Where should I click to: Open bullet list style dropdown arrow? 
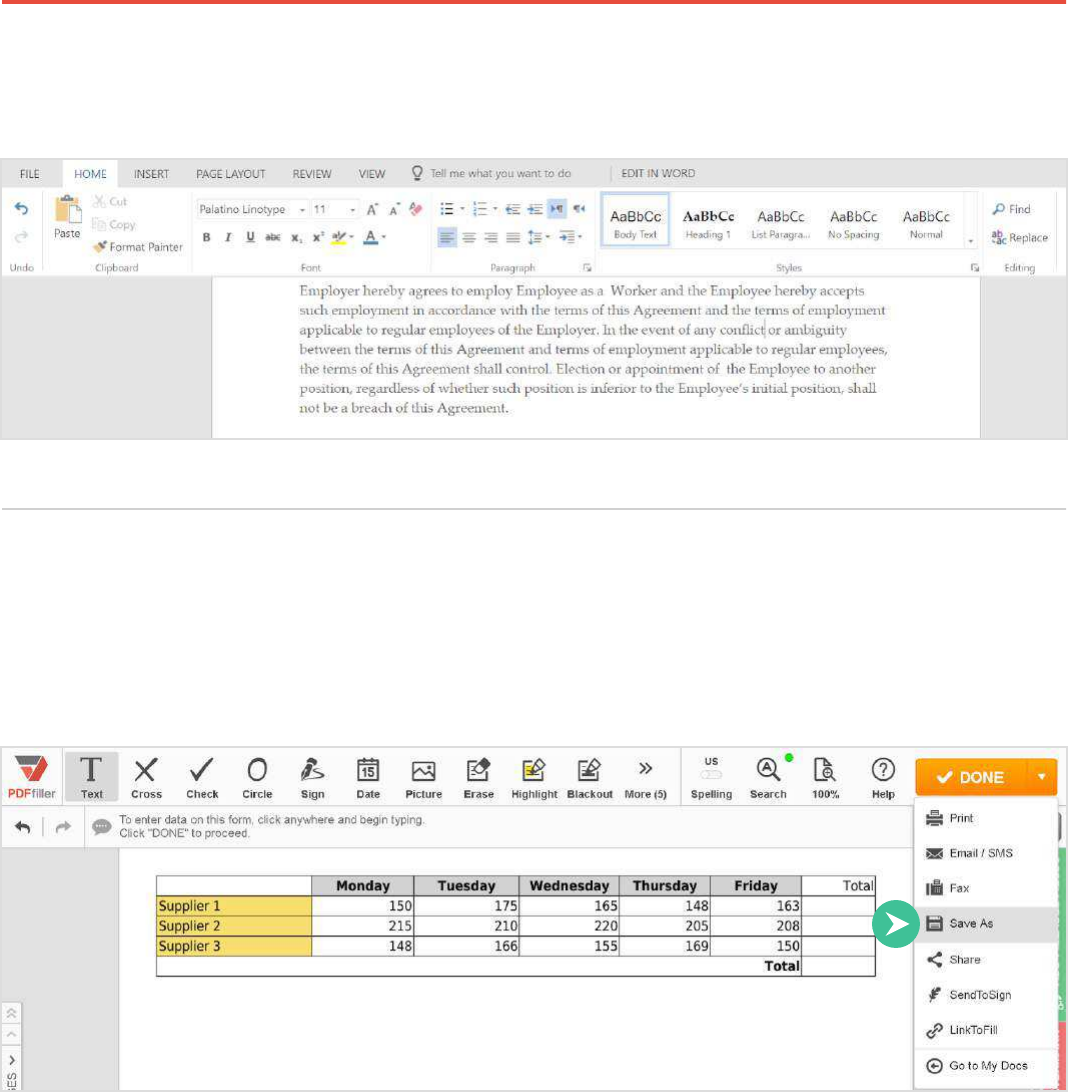pos(462,209)
